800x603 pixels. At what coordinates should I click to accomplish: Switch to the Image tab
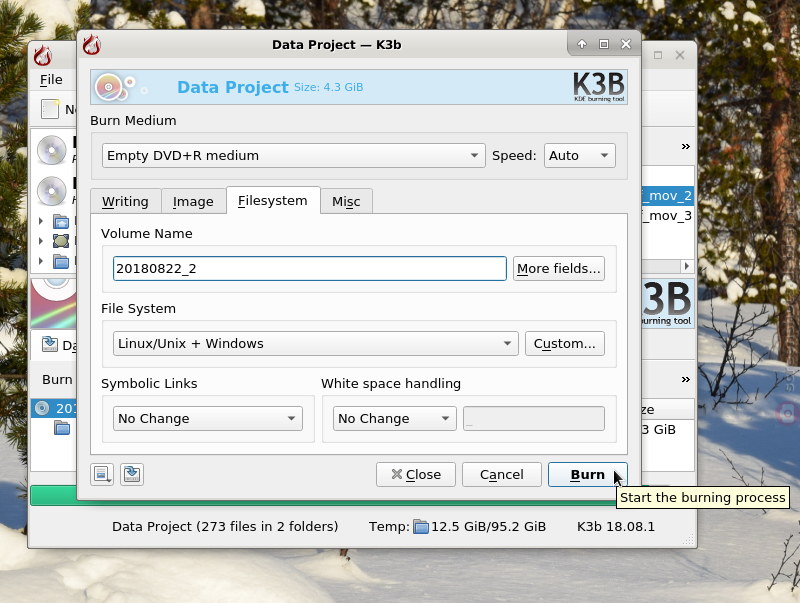tap(193, 201)
